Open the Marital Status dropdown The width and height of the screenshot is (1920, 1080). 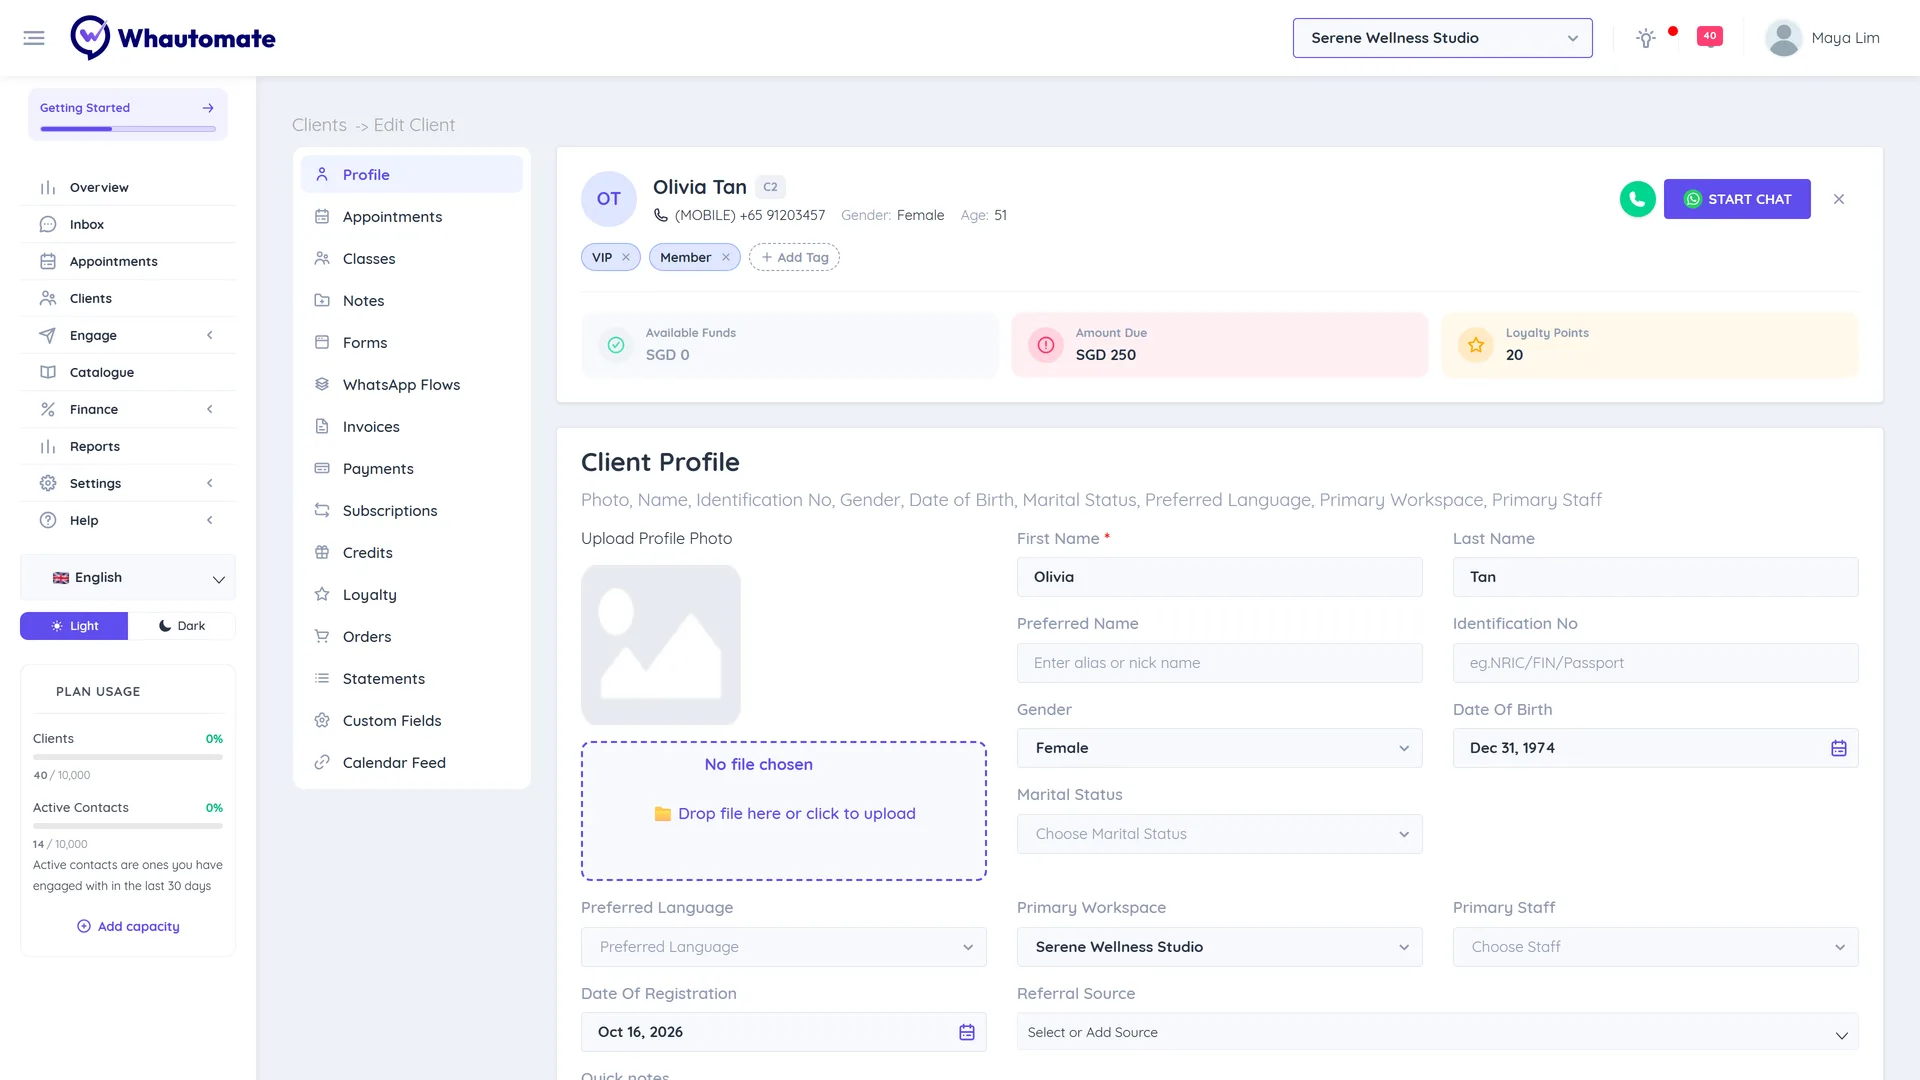tap(1219, 834)
